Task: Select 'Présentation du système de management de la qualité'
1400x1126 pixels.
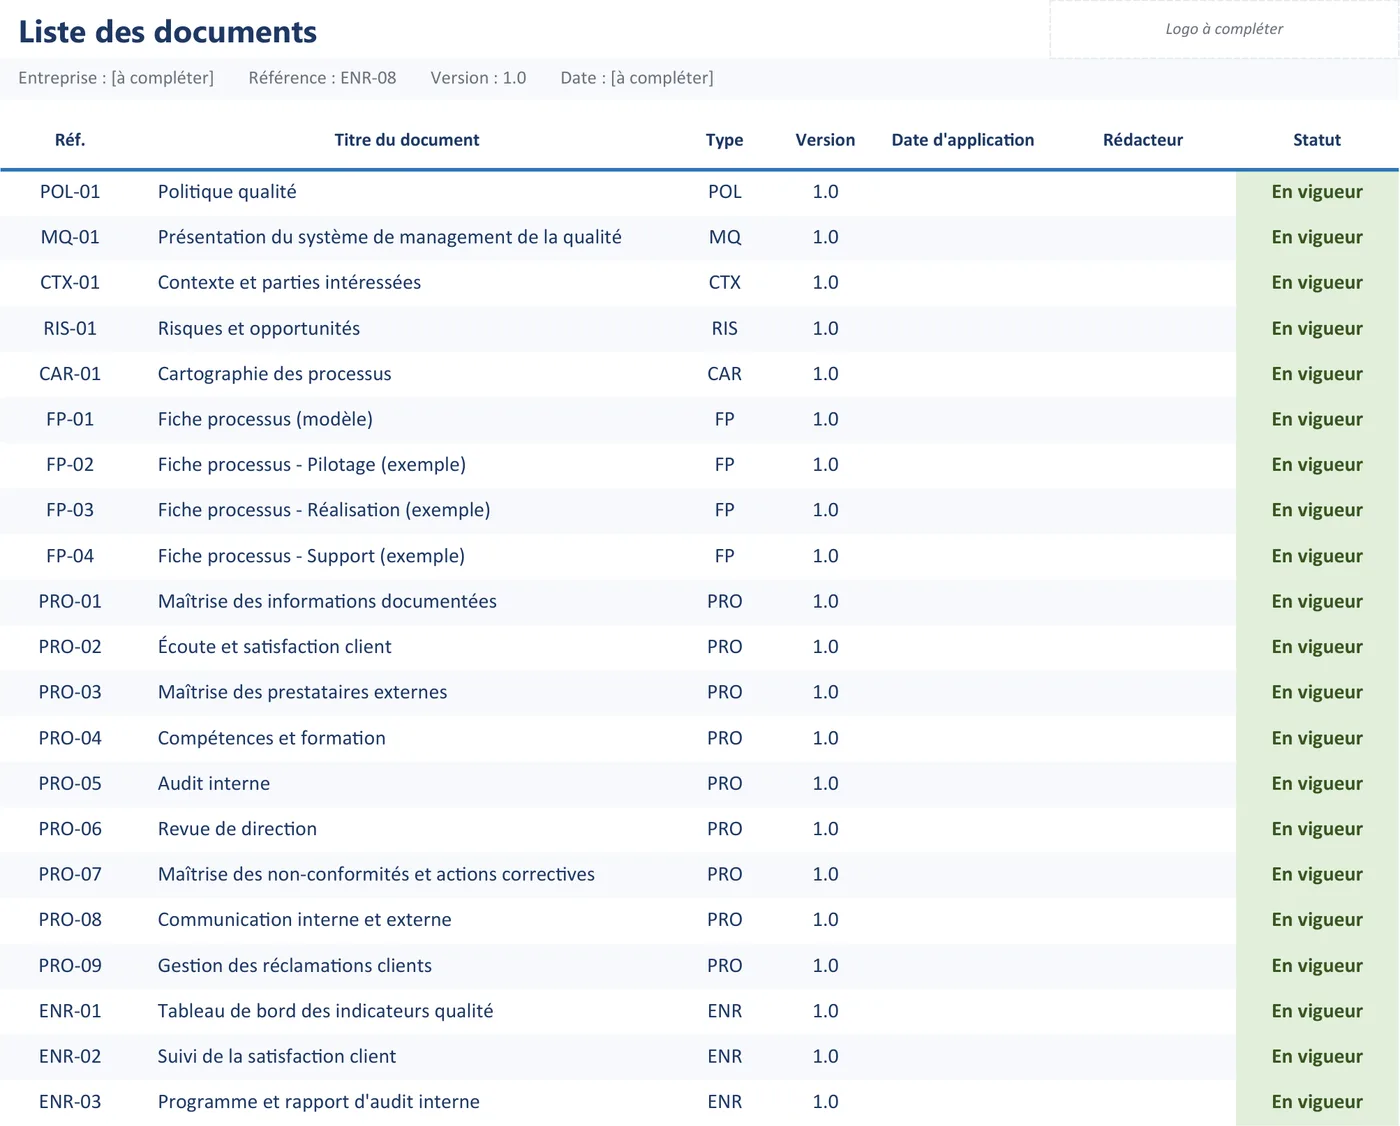Action: 390,237
